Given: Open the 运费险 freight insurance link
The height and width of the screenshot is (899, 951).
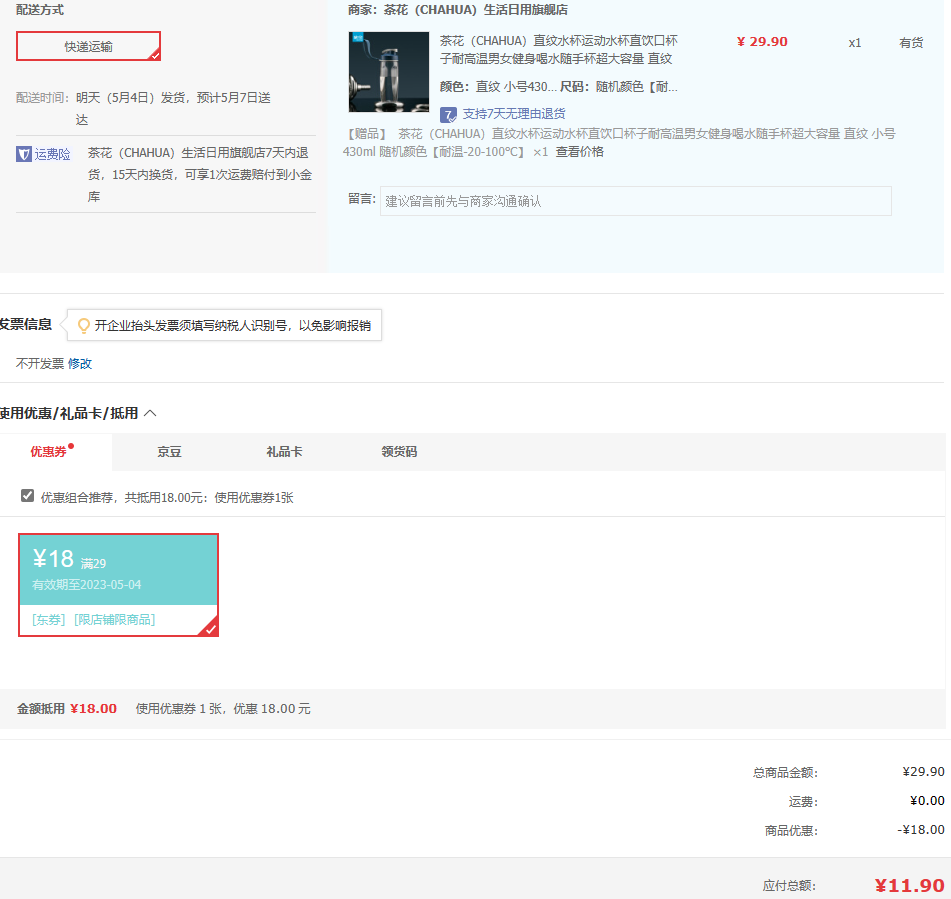Looking at the screenshot, I should click(x=52, y=154).
